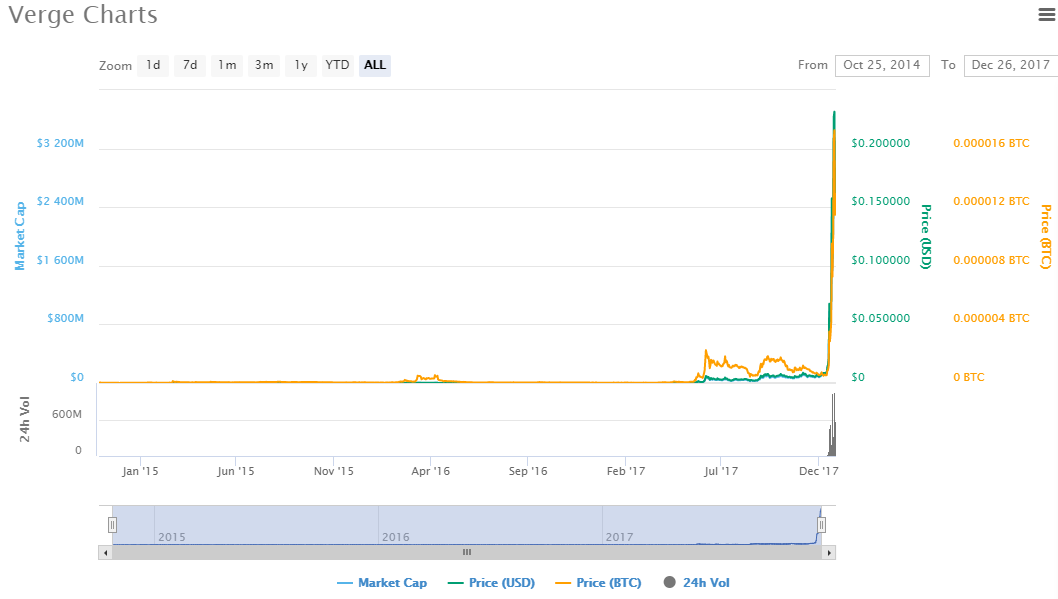Screen dimensions: 1058x599
Task: Toggle the Market Cap series in legend
Action: point(382,583)
